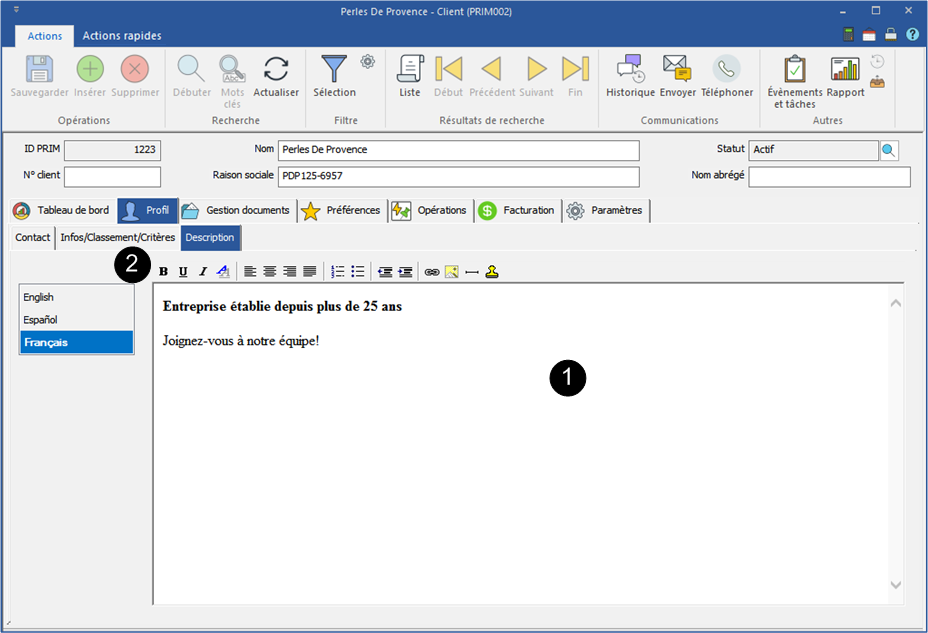Click the Nom abrégé input field
Image resolution: width=928 pixels, height=633 pixels.
[x=829, y=176]
